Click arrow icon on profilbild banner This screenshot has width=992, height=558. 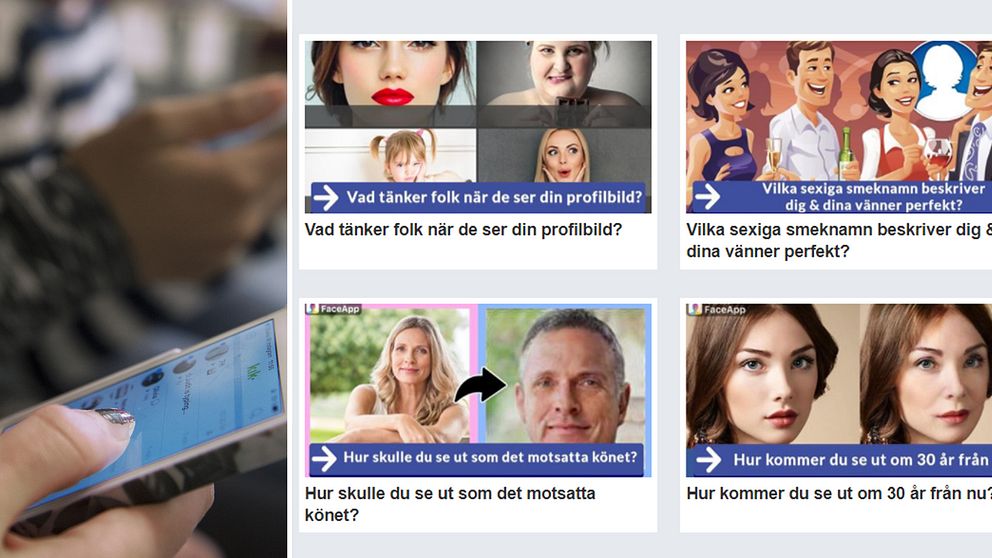(326, 198)
